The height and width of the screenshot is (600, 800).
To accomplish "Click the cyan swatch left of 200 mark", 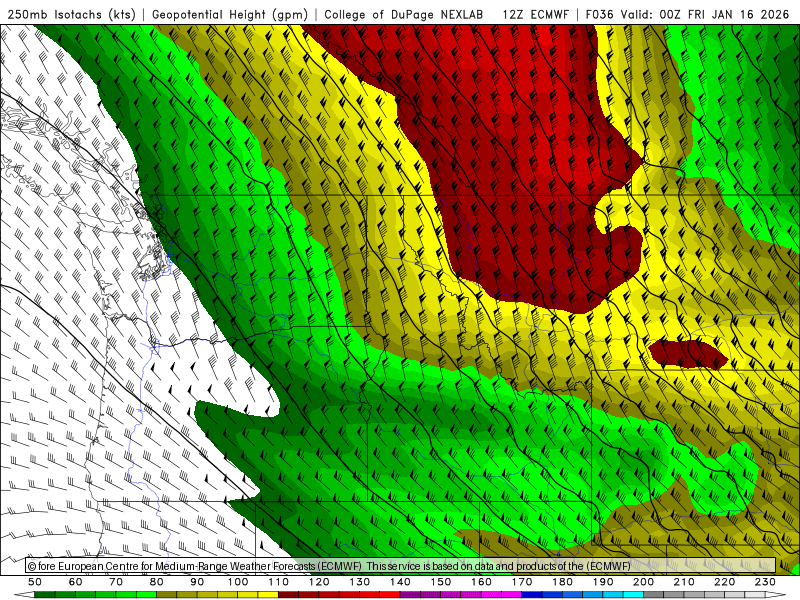I will (x=633, y=595).
